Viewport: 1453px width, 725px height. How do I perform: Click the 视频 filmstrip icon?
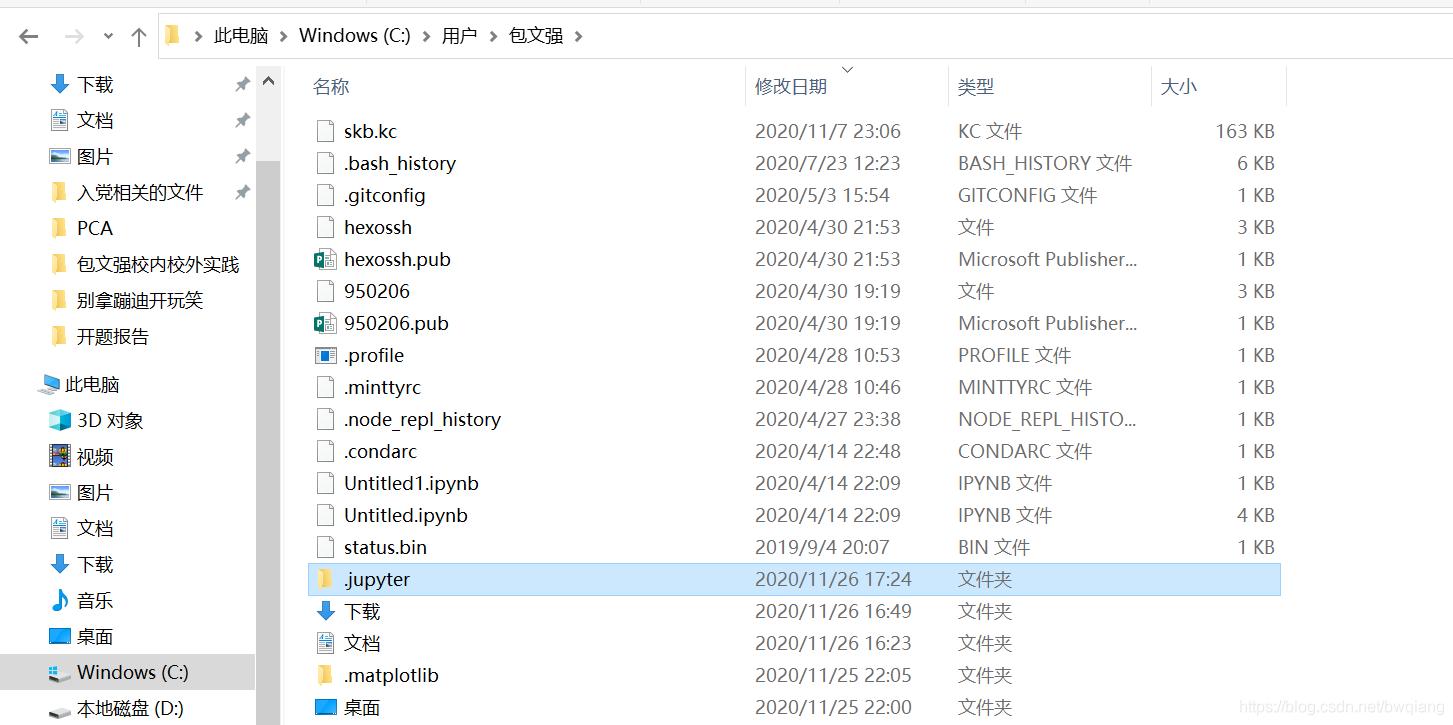[60, 456]
